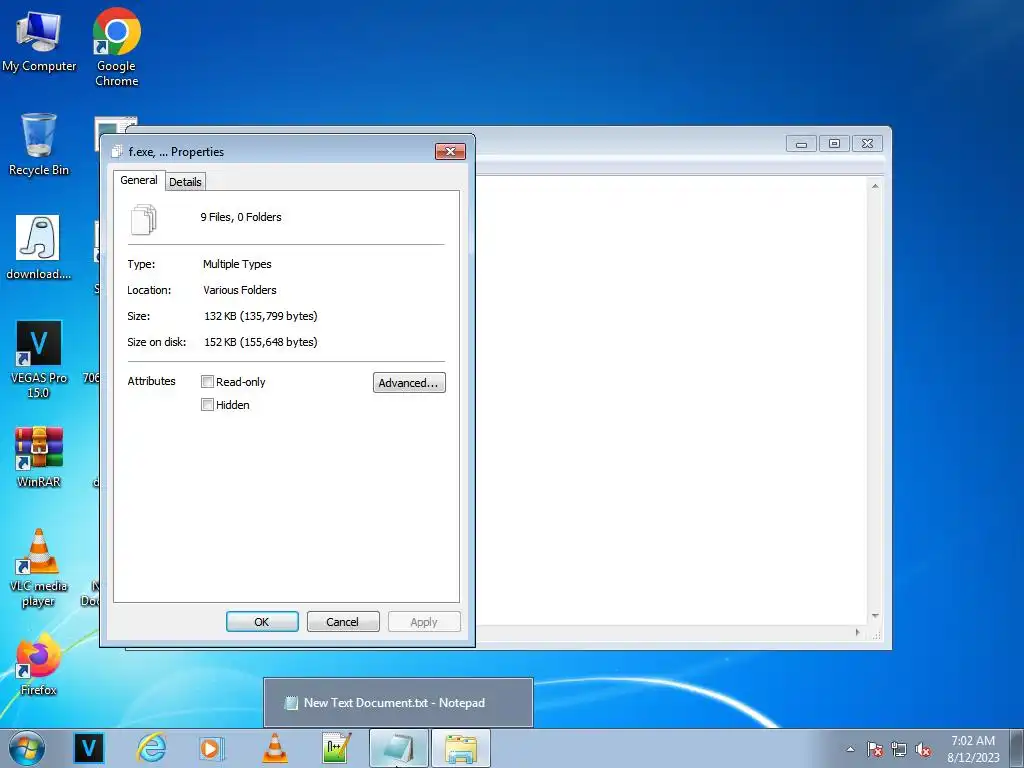The image size is (1024, 768).
Task: Launch VLC media player desktop shortcut
Action: point(39,567)
